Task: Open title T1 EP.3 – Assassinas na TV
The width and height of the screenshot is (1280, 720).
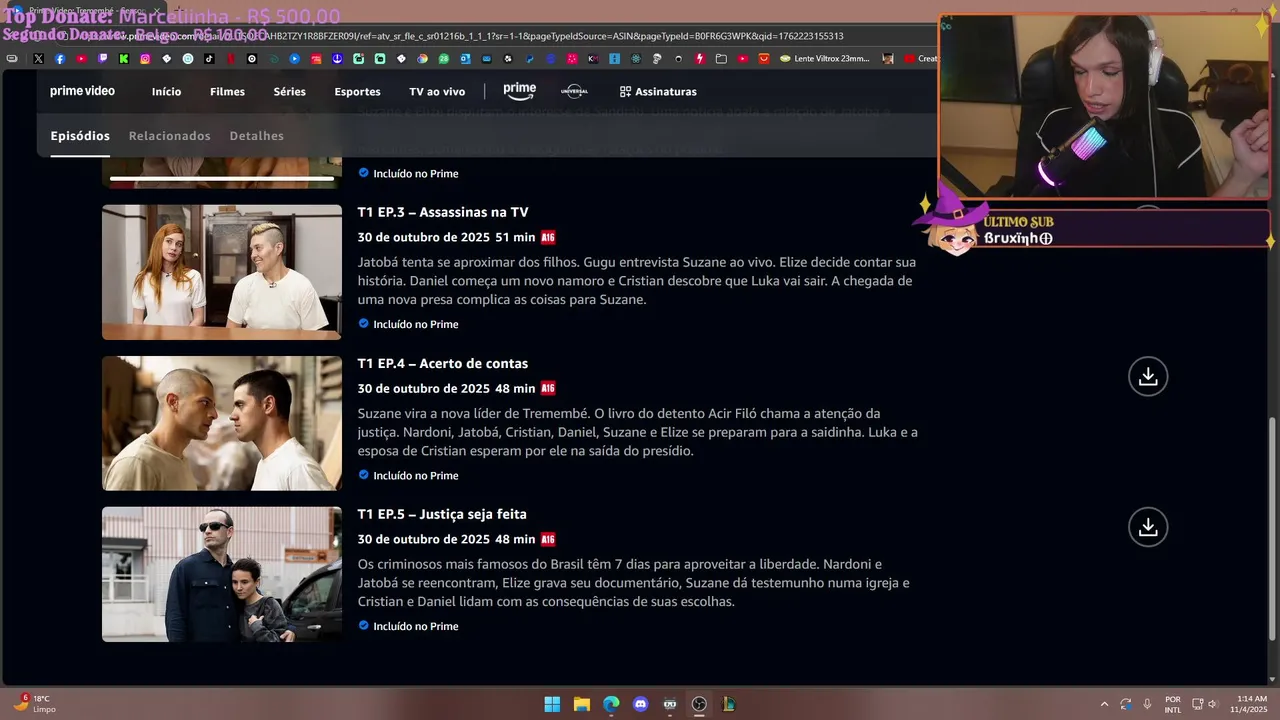Action: (x=443, y=212)
